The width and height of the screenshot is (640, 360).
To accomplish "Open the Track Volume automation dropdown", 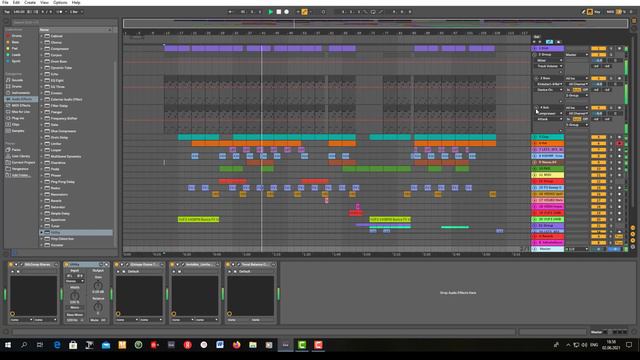I will (x=549, y=66).
